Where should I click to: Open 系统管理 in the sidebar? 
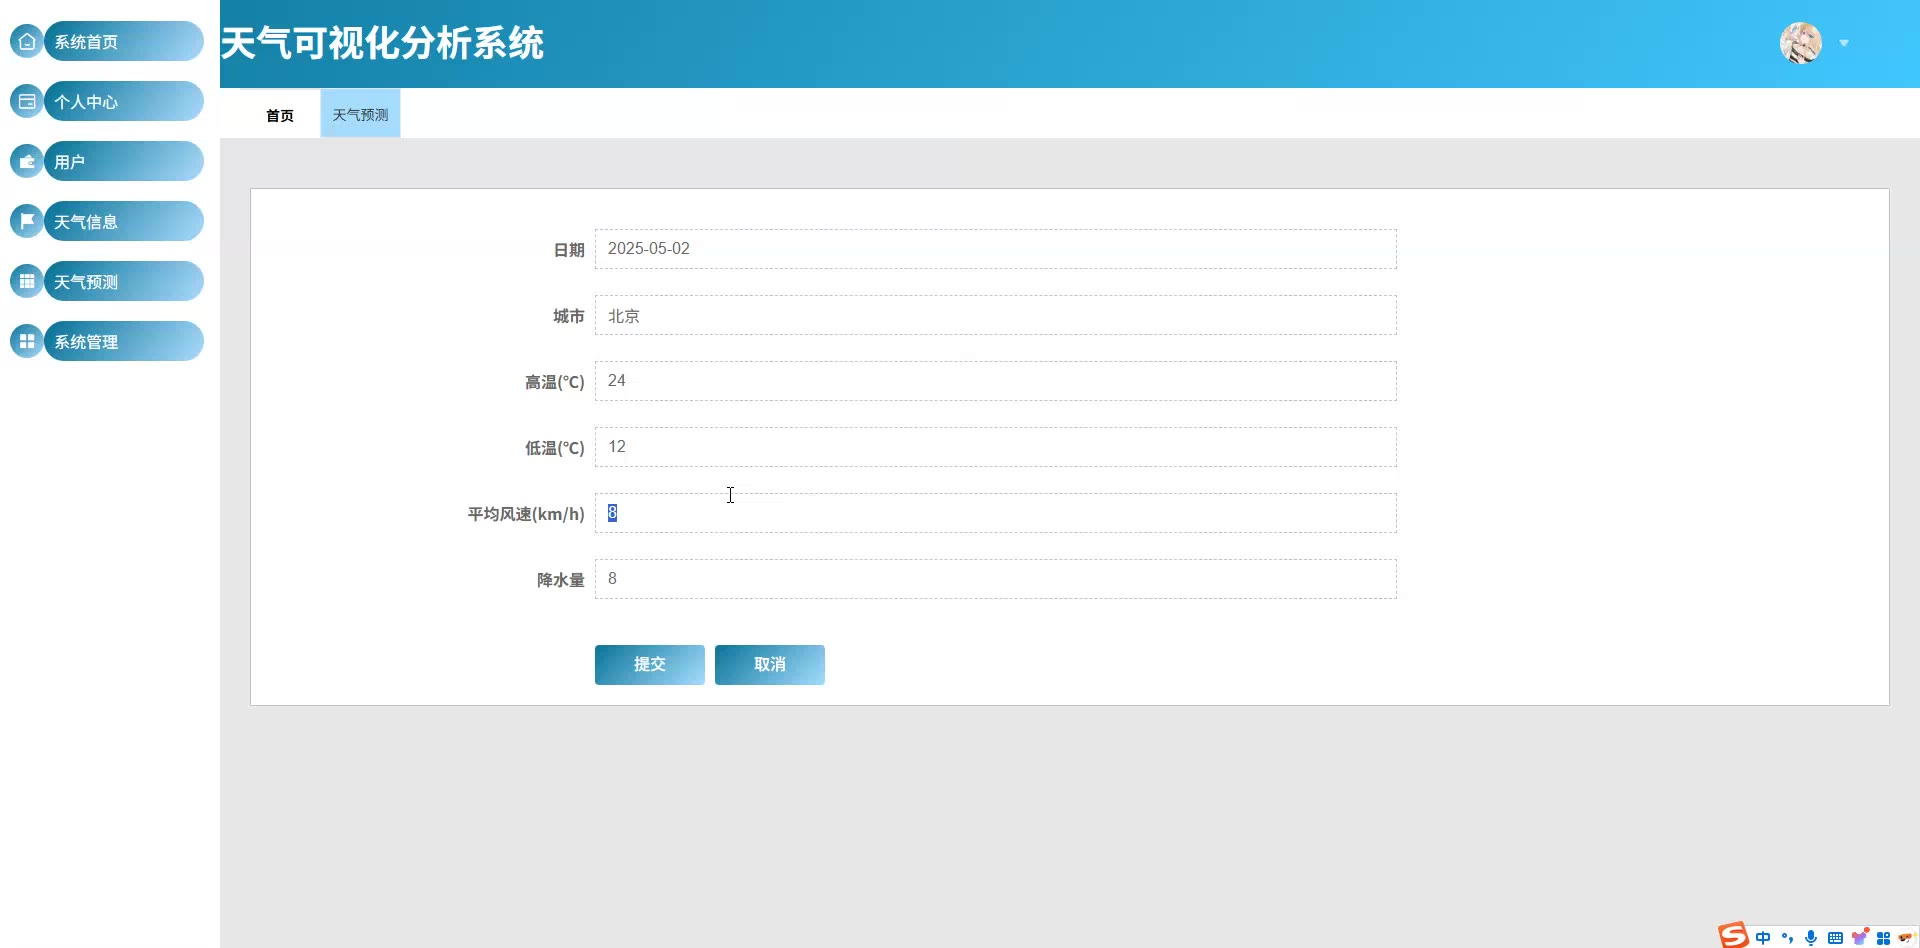pyautogui.click(x=123, y=341)
